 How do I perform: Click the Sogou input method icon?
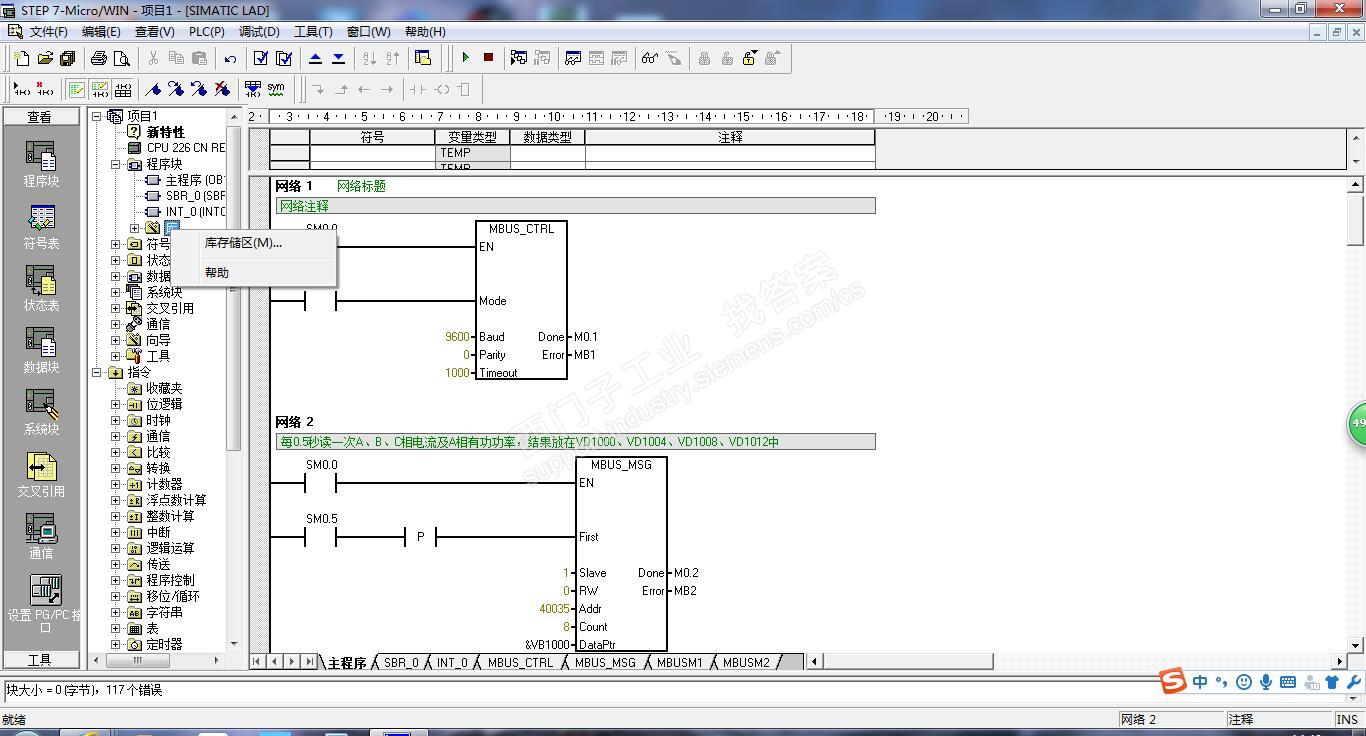click(1173, 682)
